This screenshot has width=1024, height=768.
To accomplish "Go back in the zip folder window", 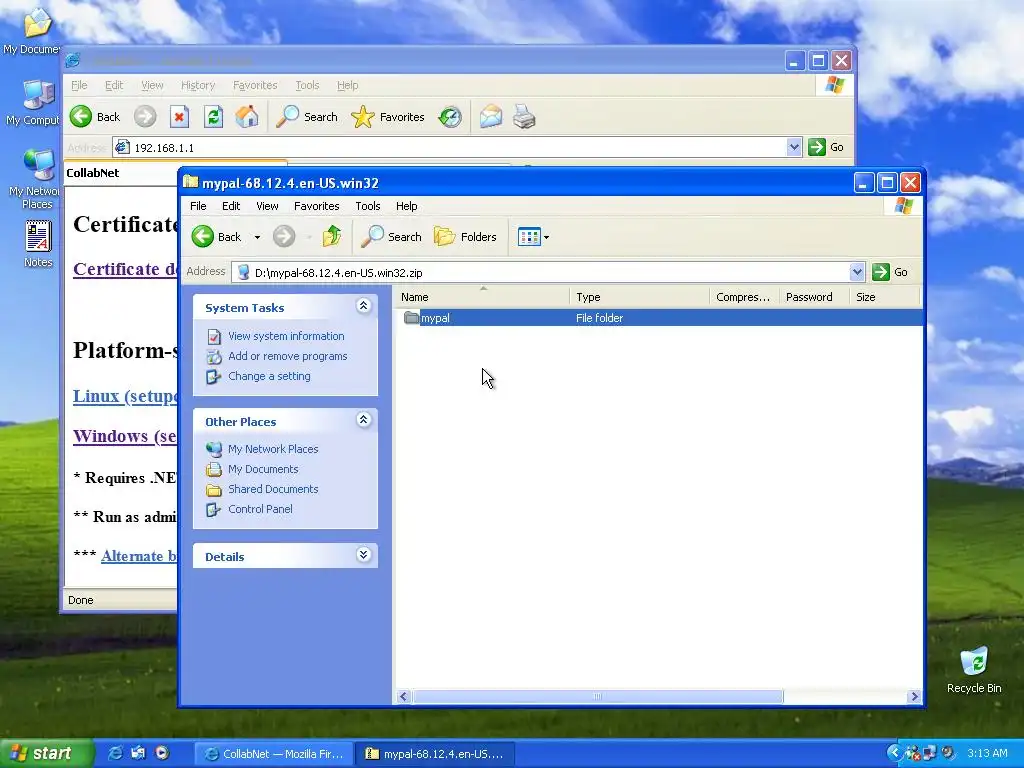I will point(216,237).
